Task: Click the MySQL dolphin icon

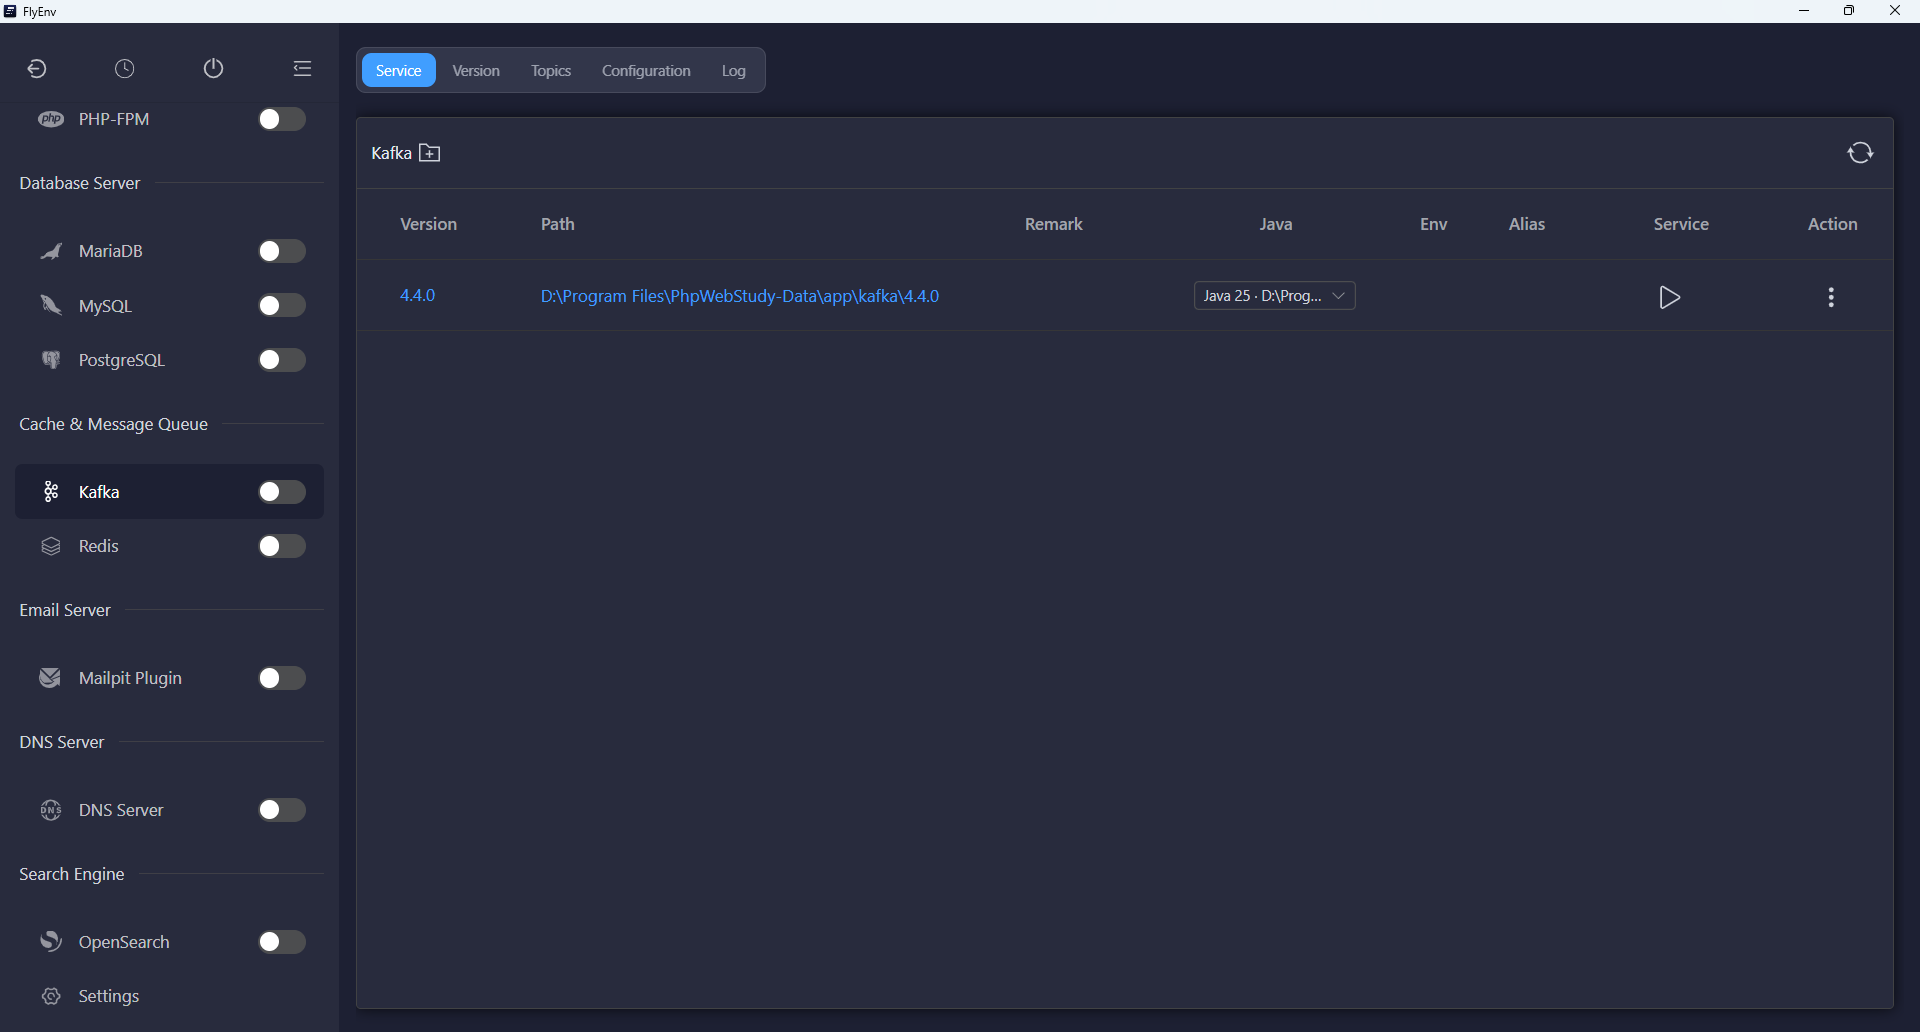Action: point(51,305)
